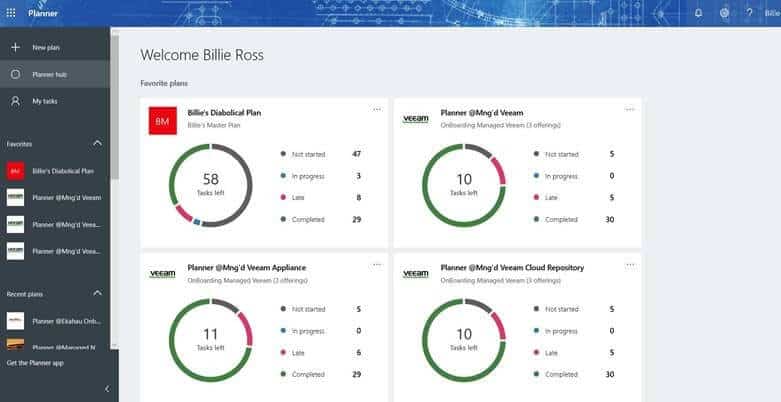The width and height of the screenshot is (781, 402).
Task: Open more options for Veeam Cloud Repository card
Action: [x=630, y=265]
